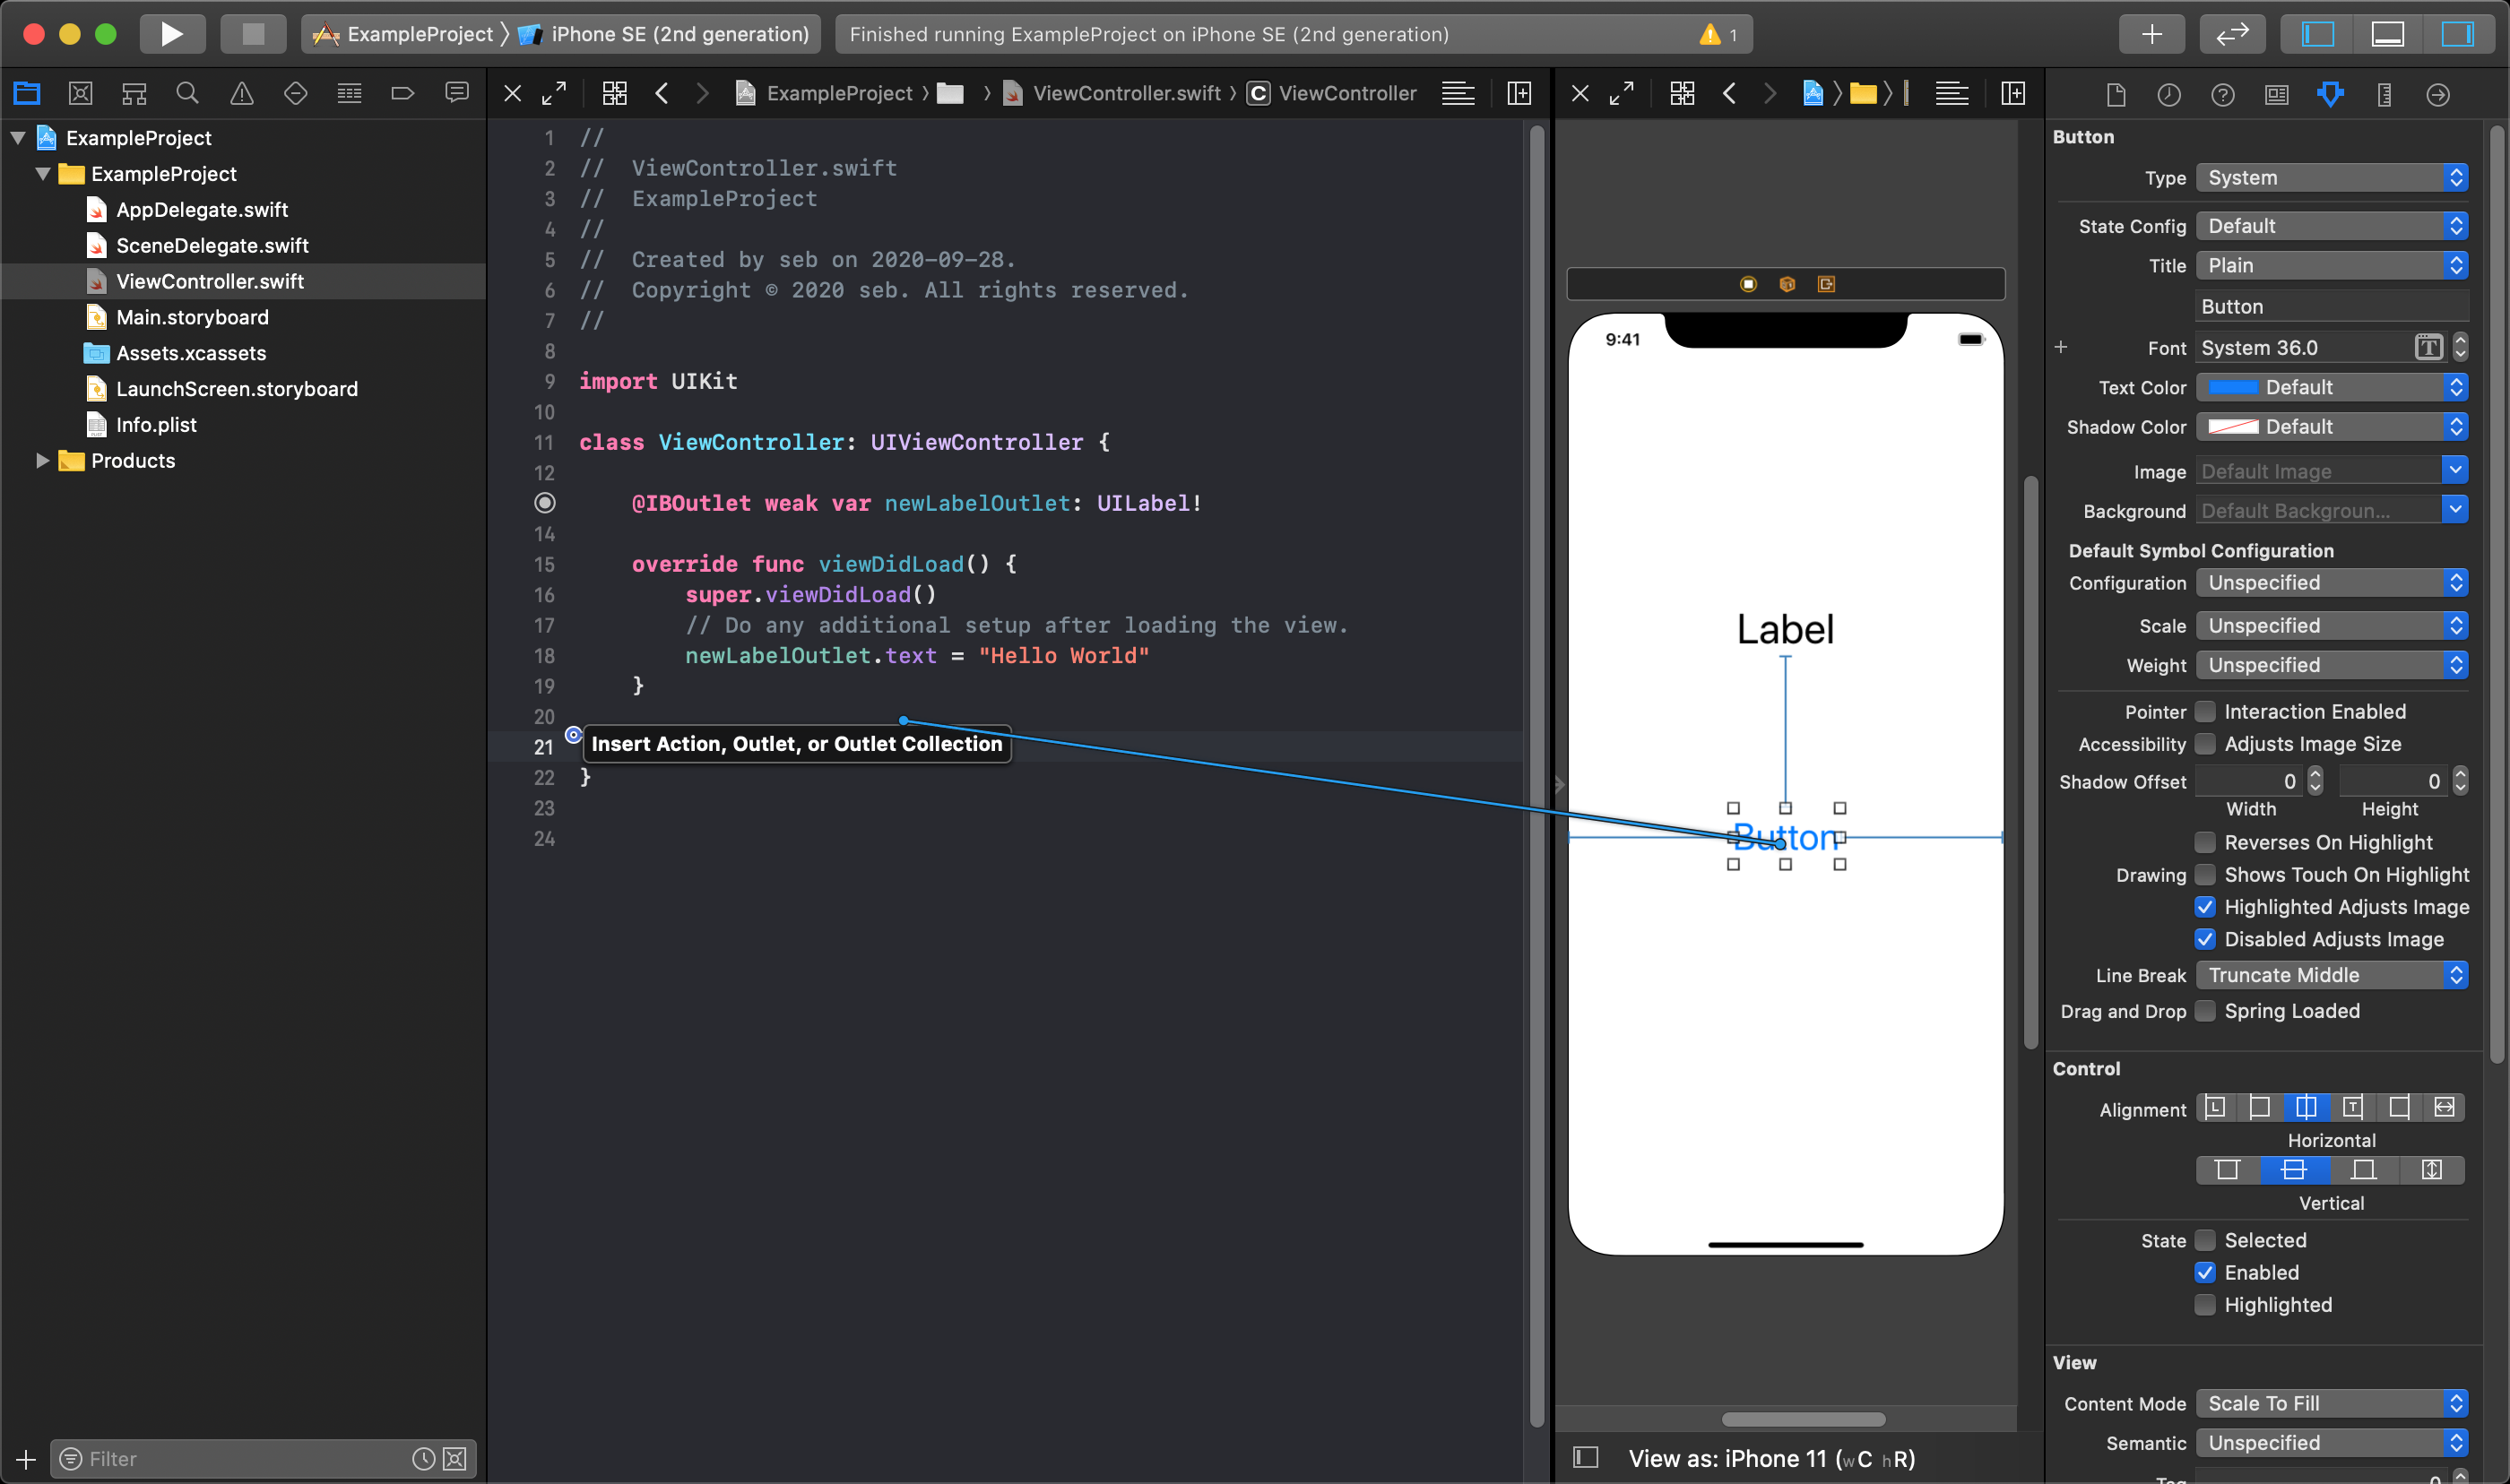Image resolution: width=2510 pixels, height=1484 pixels.
Task: Open the Quick Help inspector
Action: [x=2223, y=95]
